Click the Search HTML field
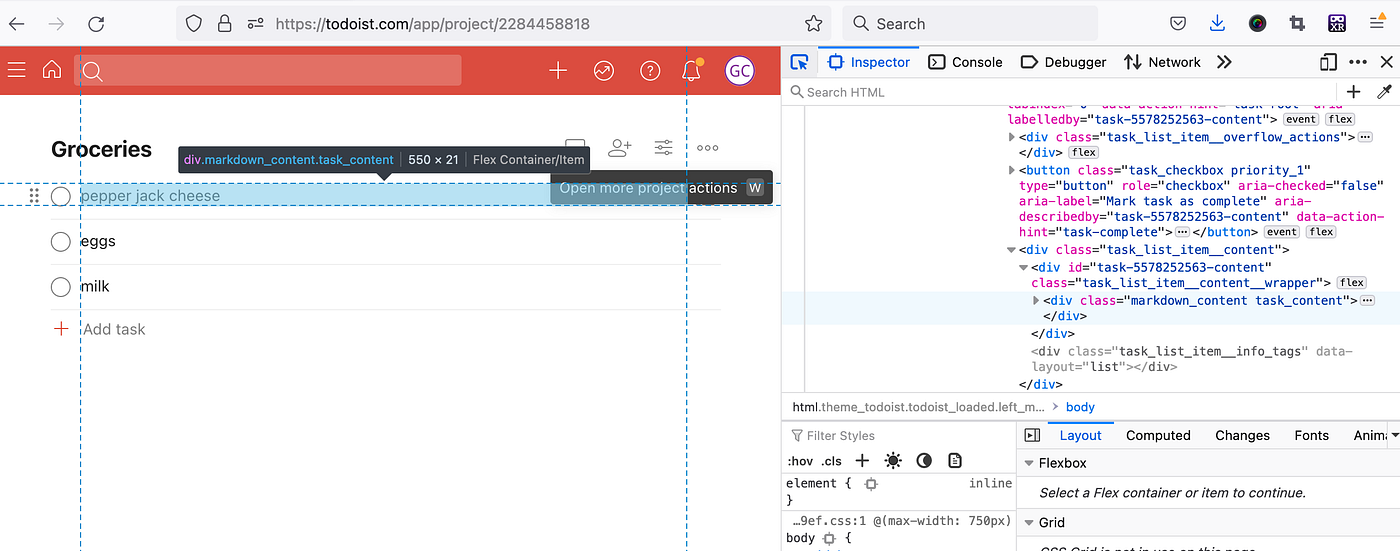The image size is (1400, 551). [x=1060, y=92]
